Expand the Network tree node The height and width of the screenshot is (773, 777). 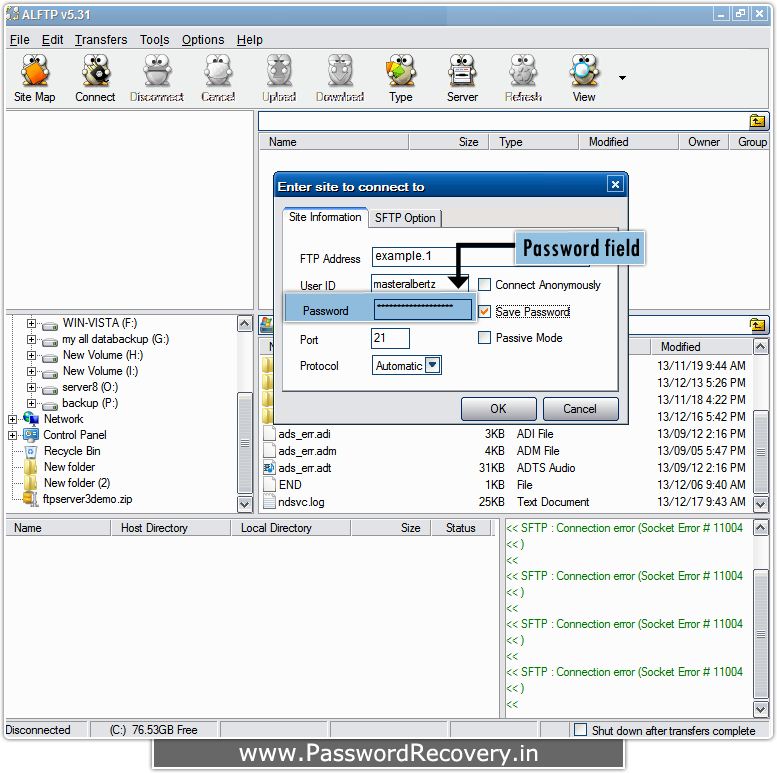pos(12,419)
